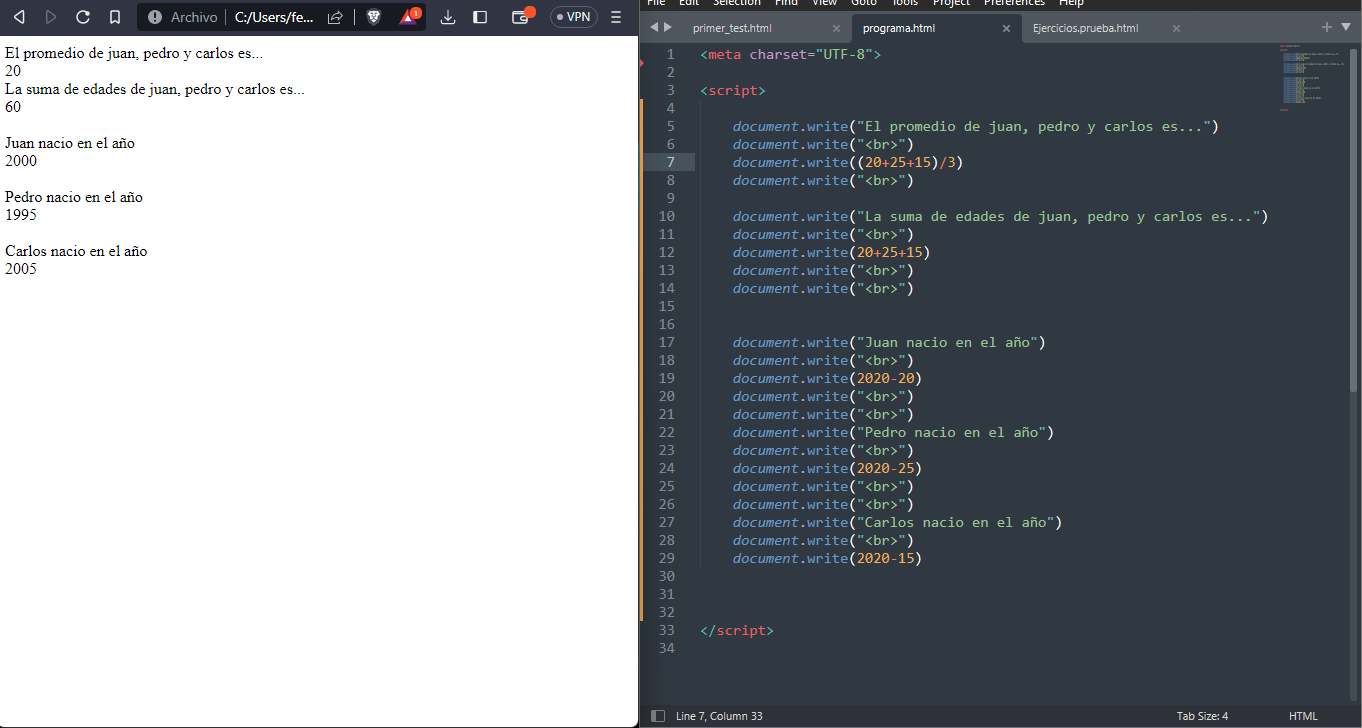The width and height of the screenshot is (1362, 728).
Task: Click the "Carlos nacio en el año" code string
Action: tap(954, 522)
